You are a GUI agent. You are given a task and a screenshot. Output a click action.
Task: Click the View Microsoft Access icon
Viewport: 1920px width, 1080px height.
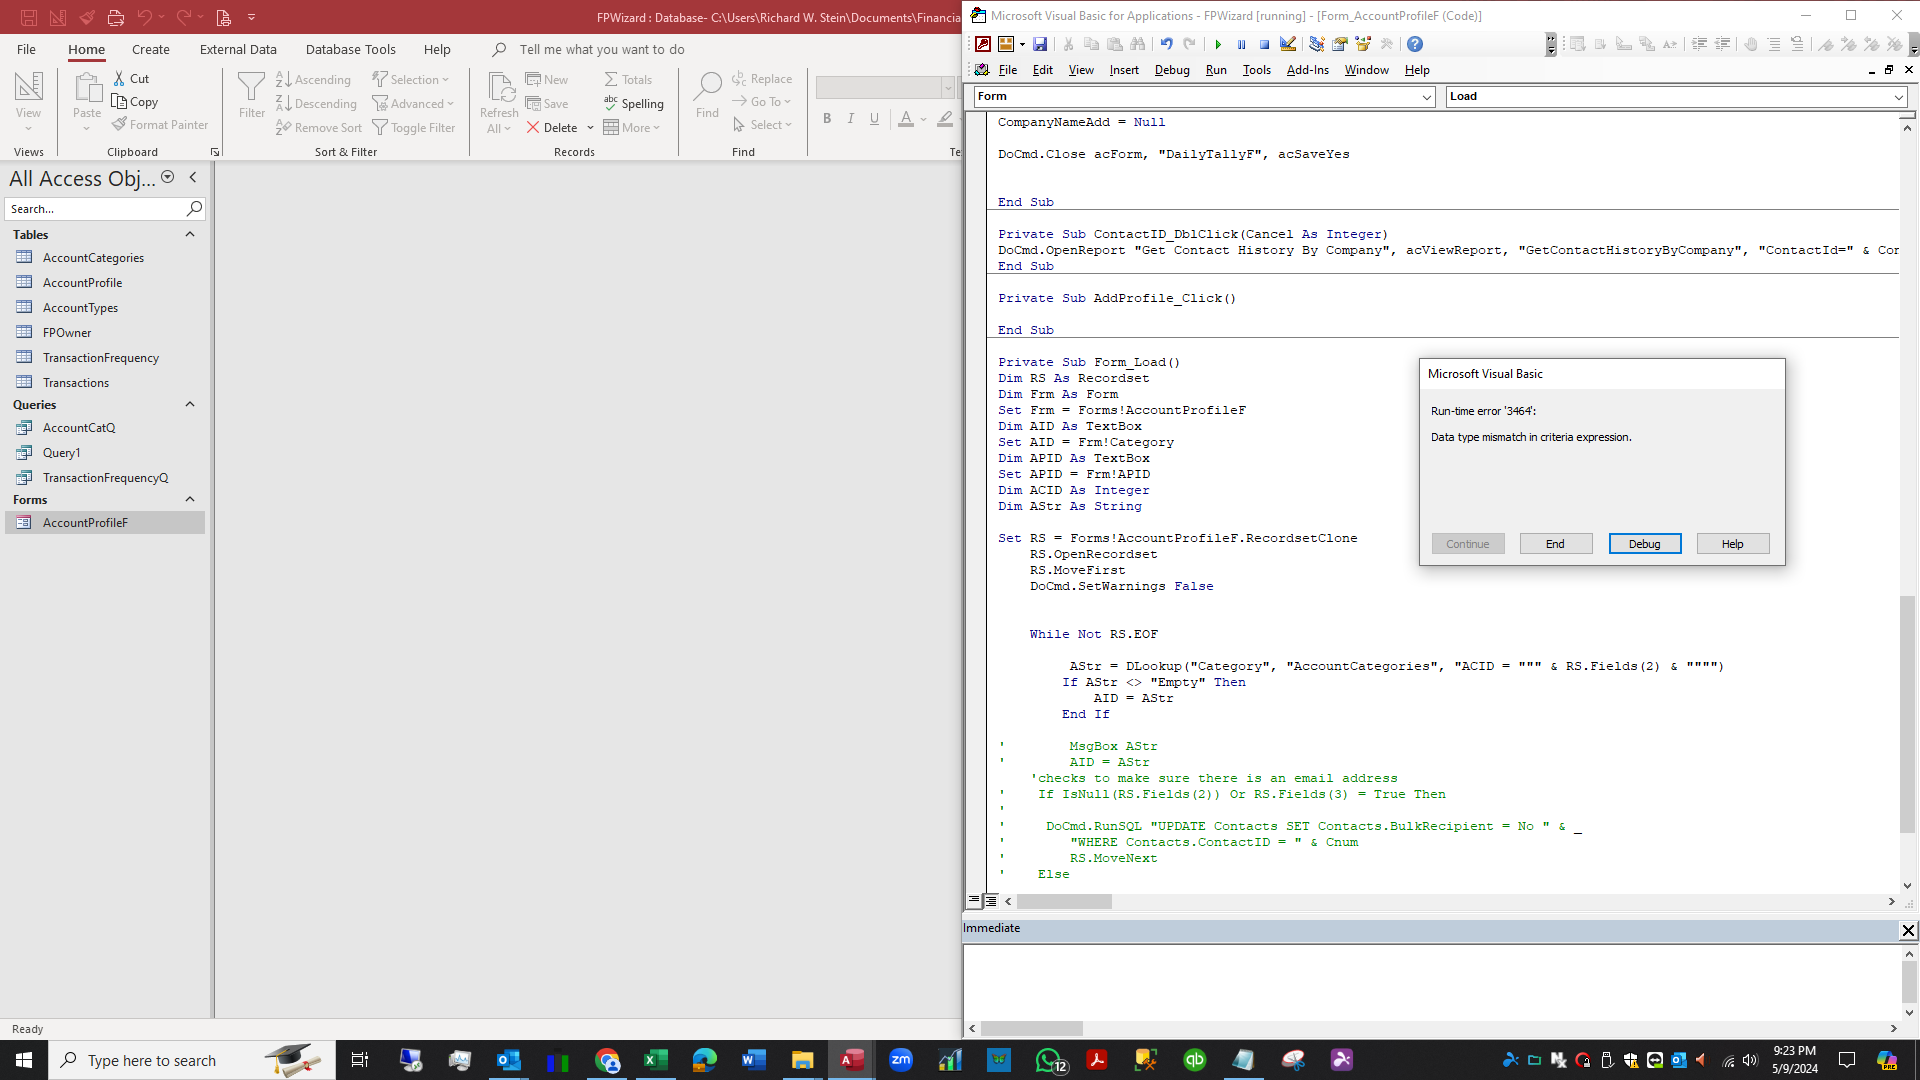(981, 44)
